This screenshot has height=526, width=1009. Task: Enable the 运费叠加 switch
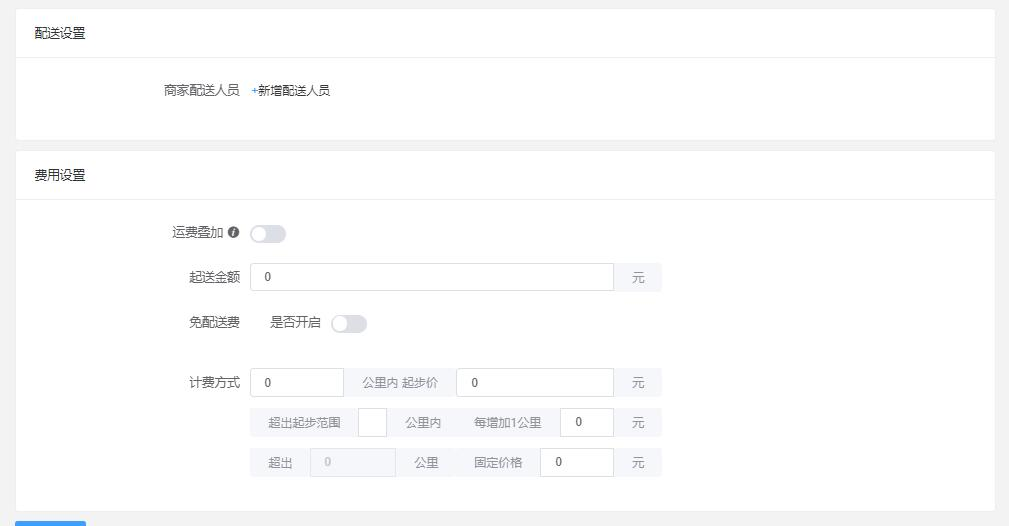tap(268, 234)
